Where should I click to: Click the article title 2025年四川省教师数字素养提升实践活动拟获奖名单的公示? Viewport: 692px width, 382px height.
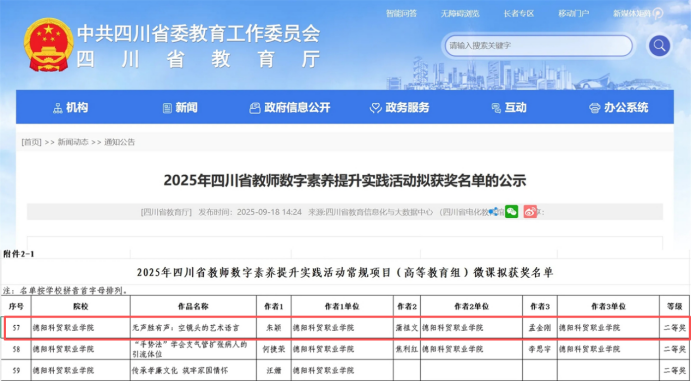point(345,180)
